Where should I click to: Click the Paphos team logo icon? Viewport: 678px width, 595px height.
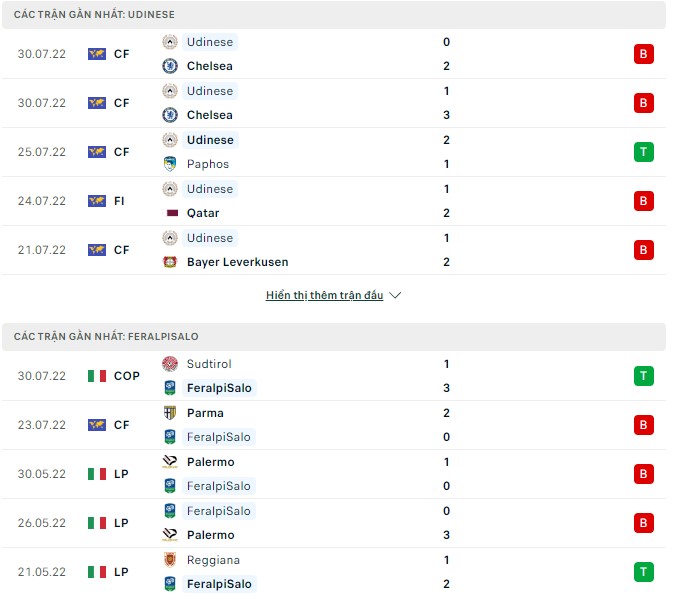[x=170, y=164]
